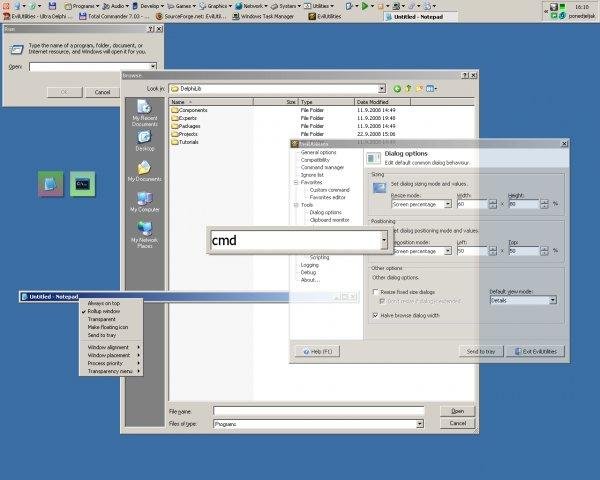
Task: Select Desktop in the Browse places bar
Action: tap(145, 141)
